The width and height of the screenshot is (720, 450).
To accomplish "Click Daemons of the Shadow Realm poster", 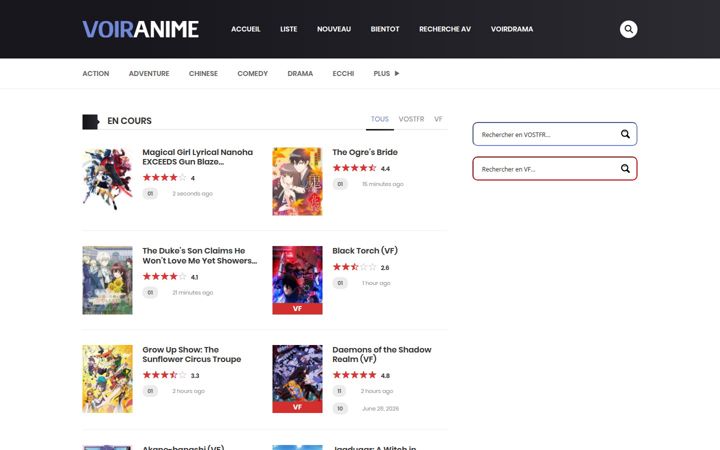I will [x=297, y=379].
